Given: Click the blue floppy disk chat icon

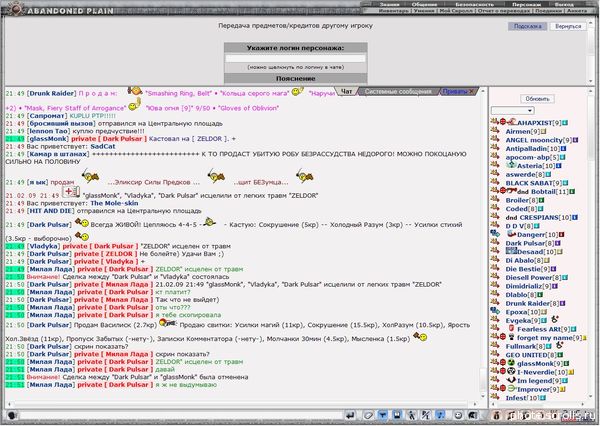Looking at the screenshot, I should click(x=397, y=415).
